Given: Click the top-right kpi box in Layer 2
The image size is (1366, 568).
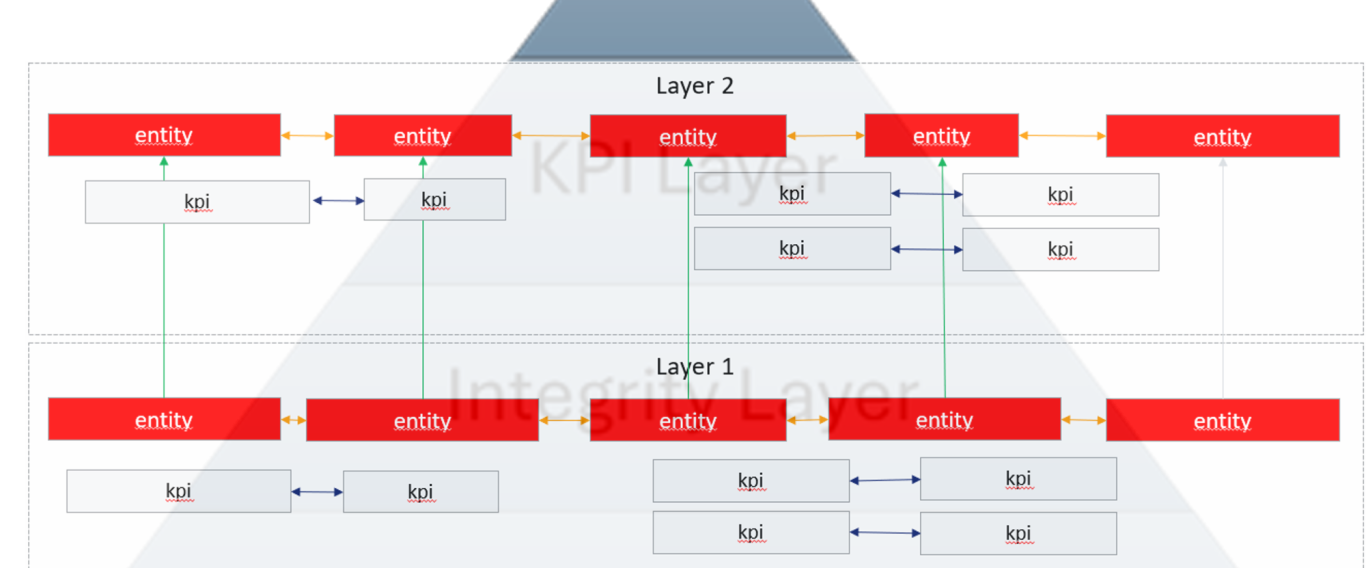Looking at the screenshot, I should pyautogui.click(x=1060, y=195).
